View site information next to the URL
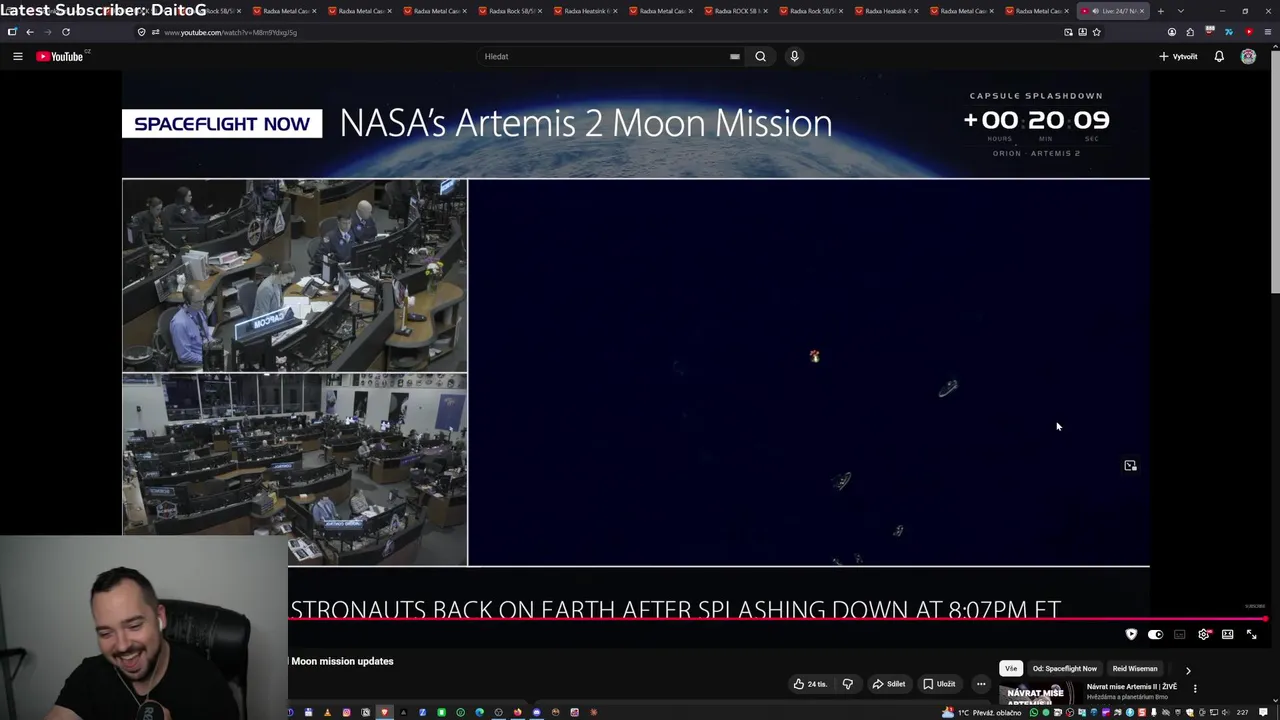 141,32
